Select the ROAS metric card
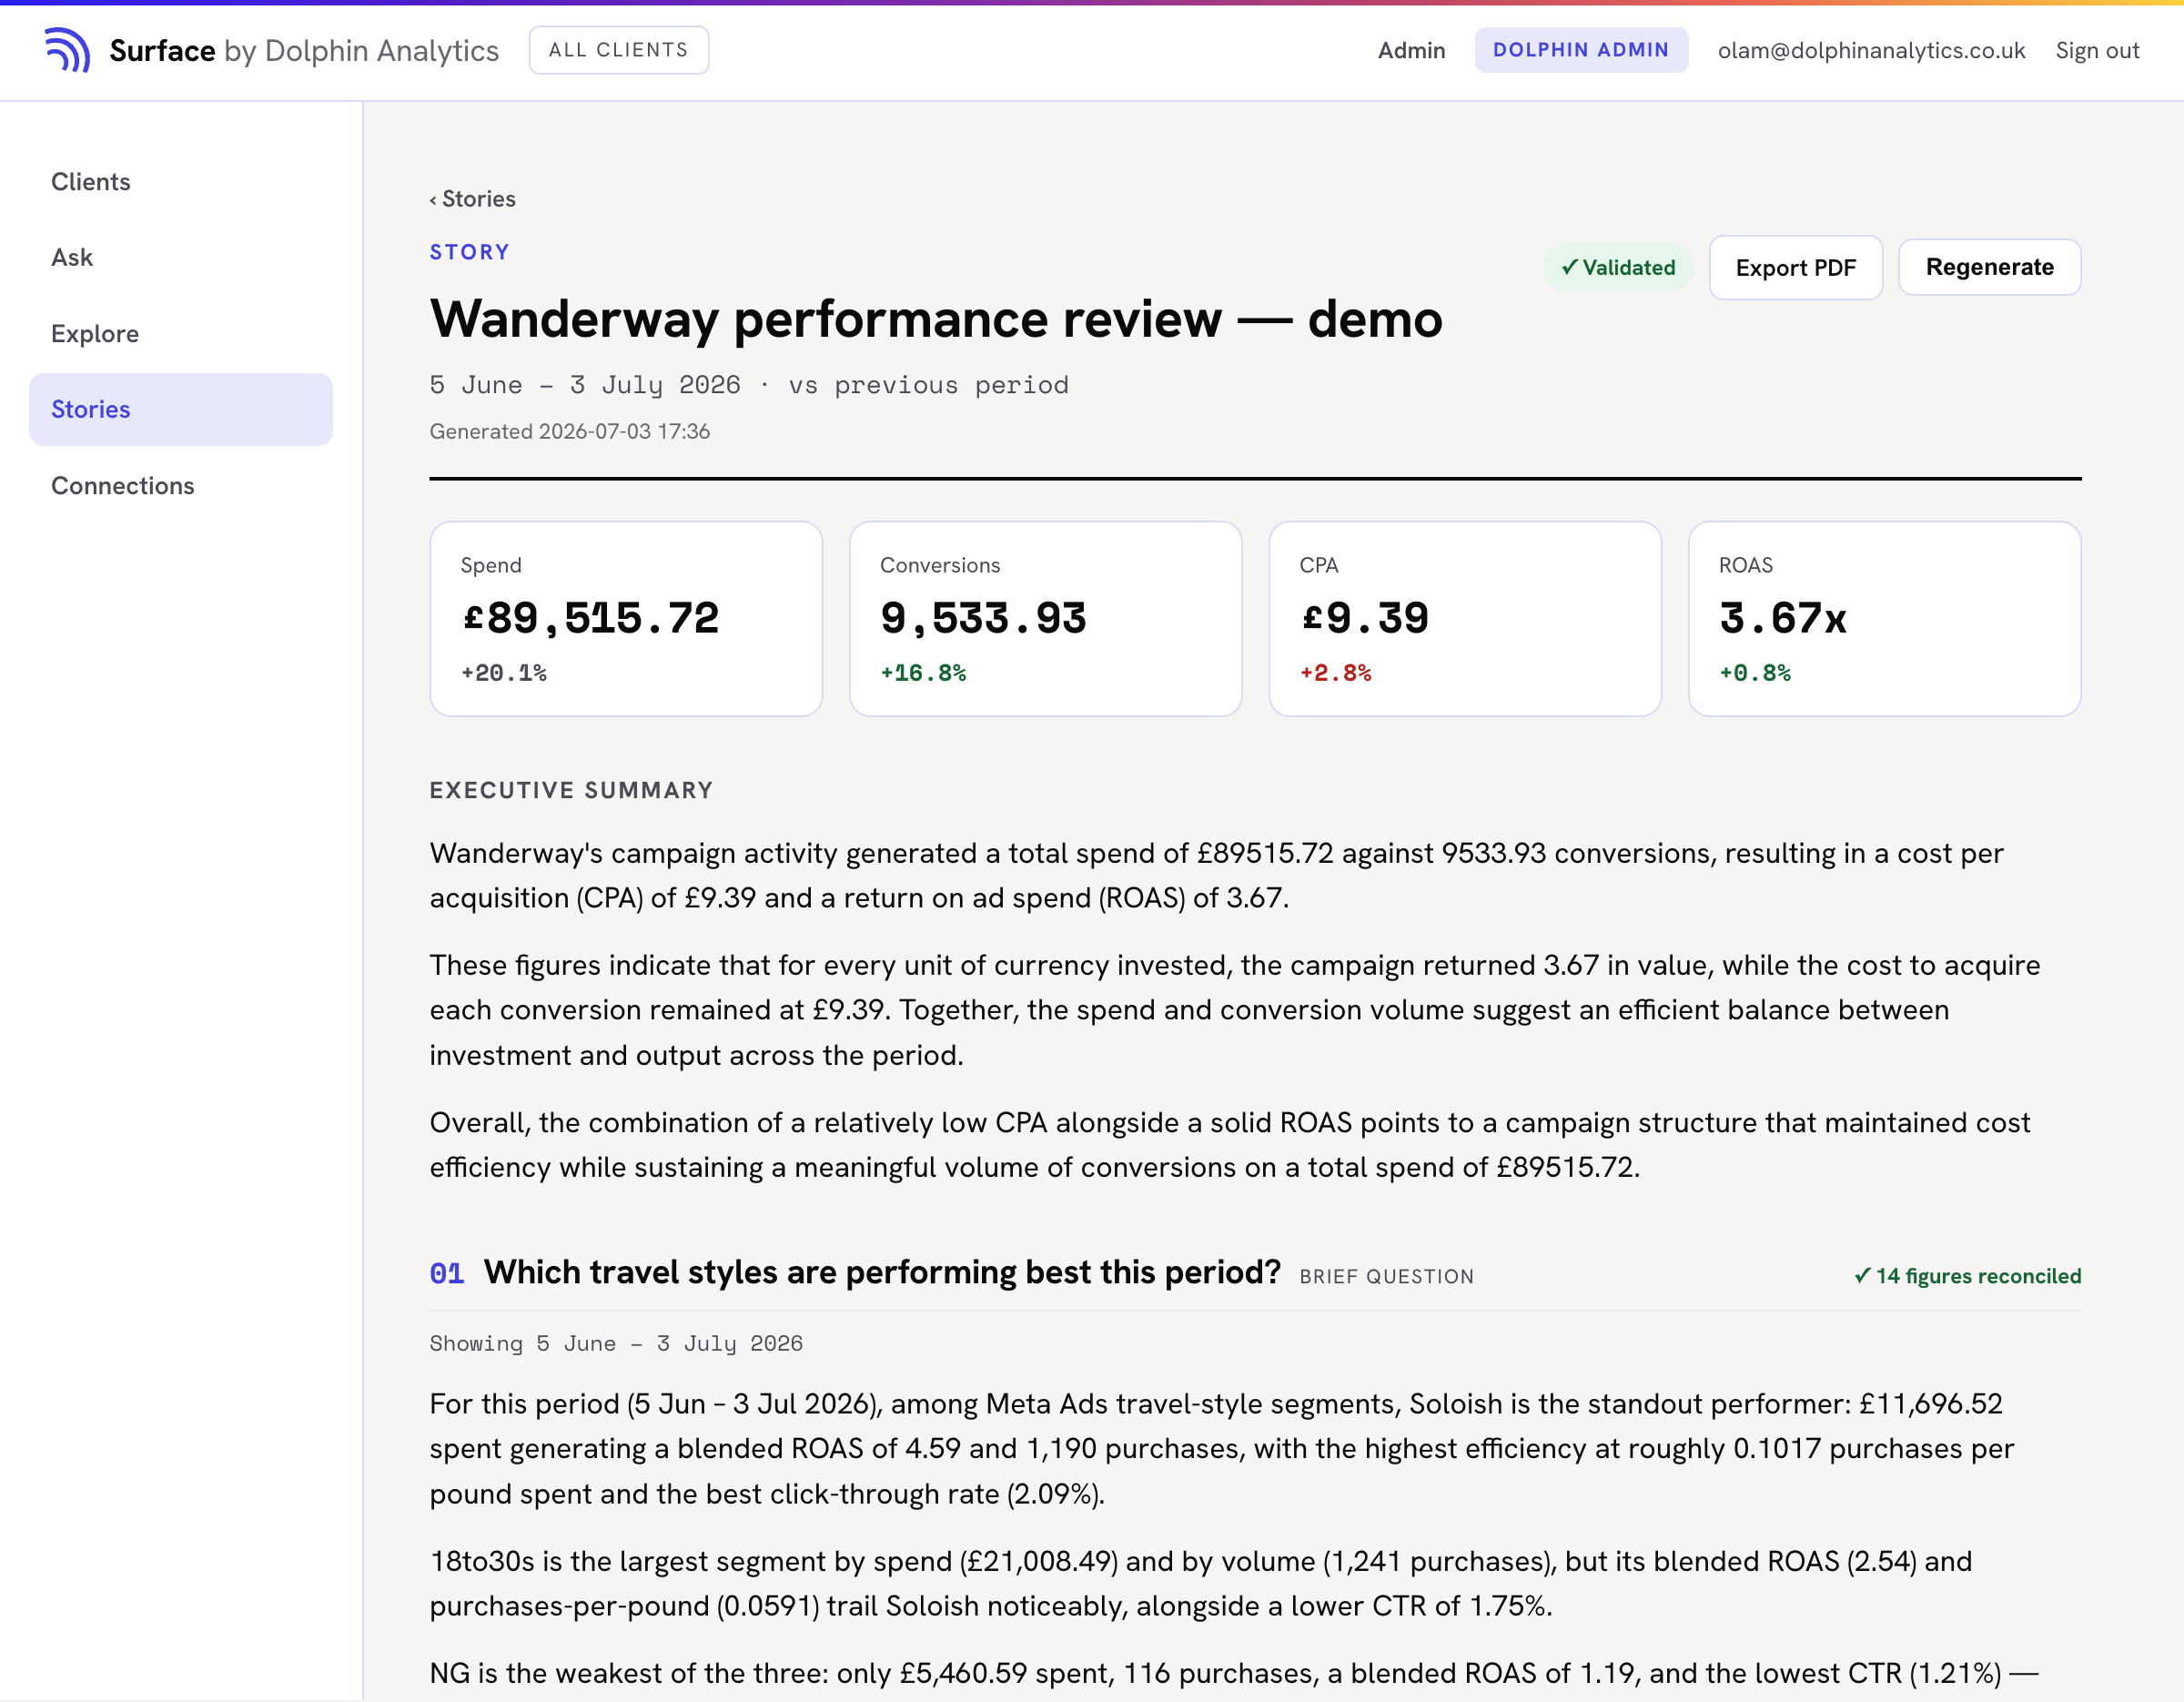The image size is (2184, 1702). click(x=1885, y=619)
